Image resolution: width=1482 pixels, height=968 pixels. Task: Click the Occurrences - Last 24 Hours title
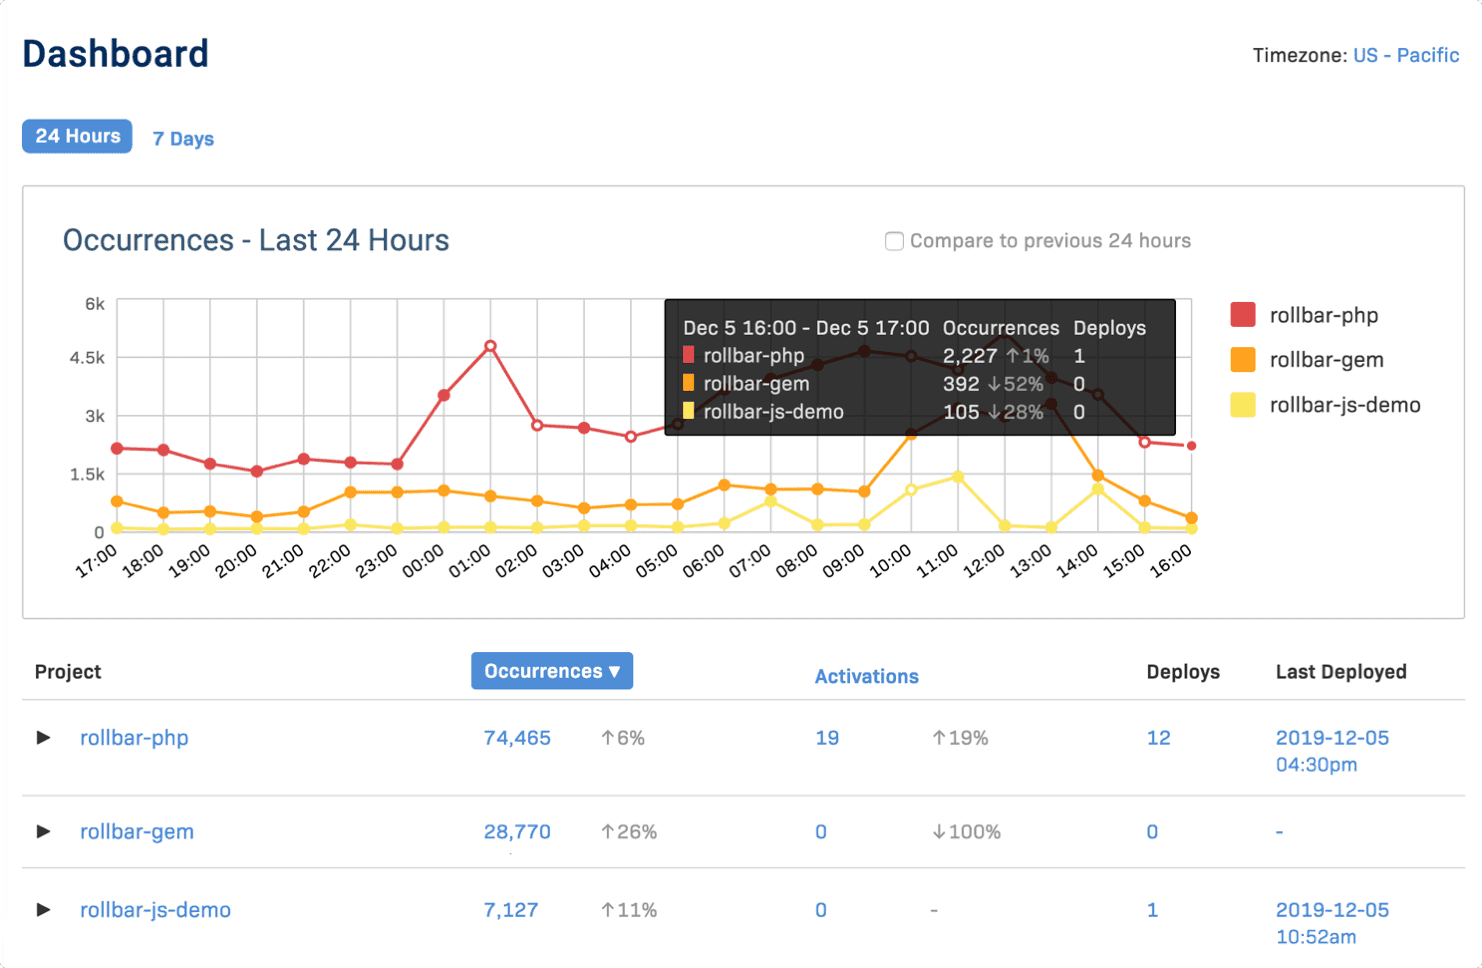click(256, 240)
